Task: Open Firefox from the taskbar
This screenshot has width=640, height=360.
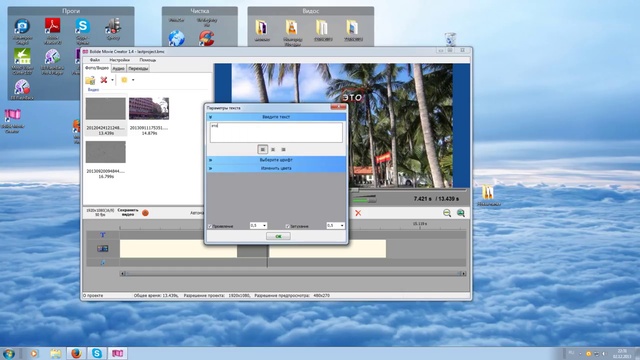Action: click(76, 353)
